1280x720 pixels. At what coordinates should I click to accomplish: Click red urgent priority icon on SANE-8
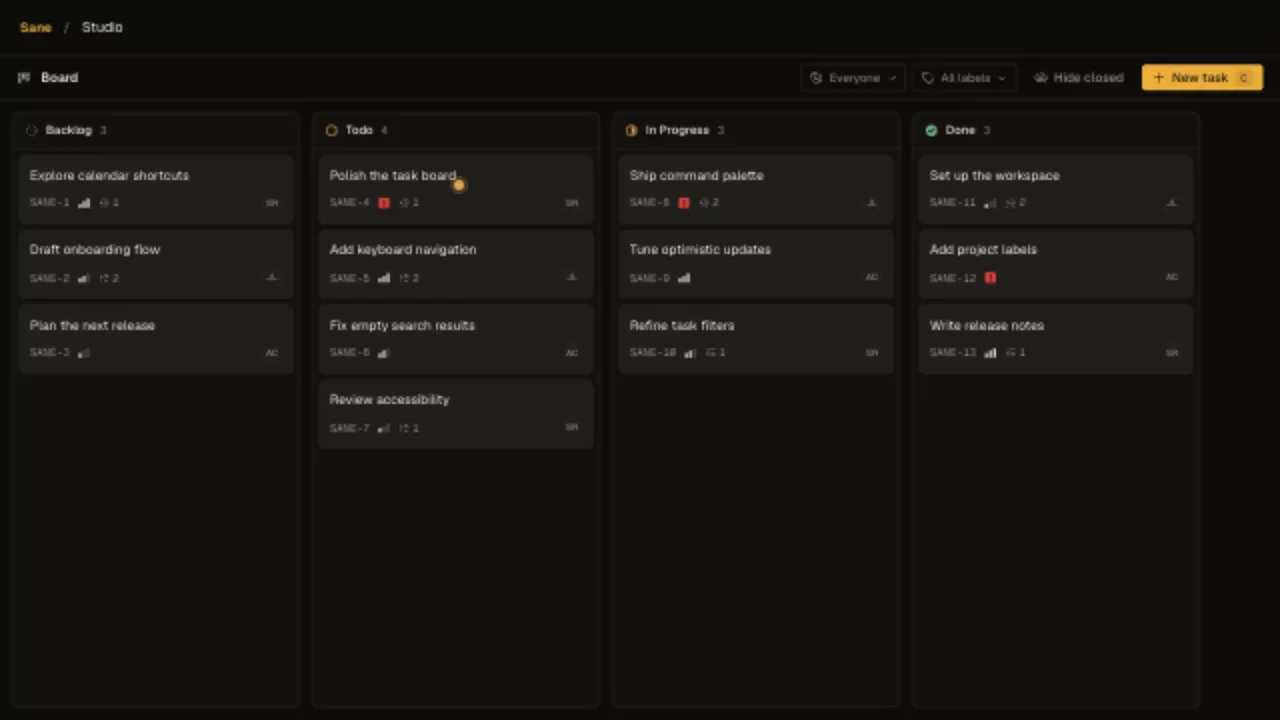[684, 203]
